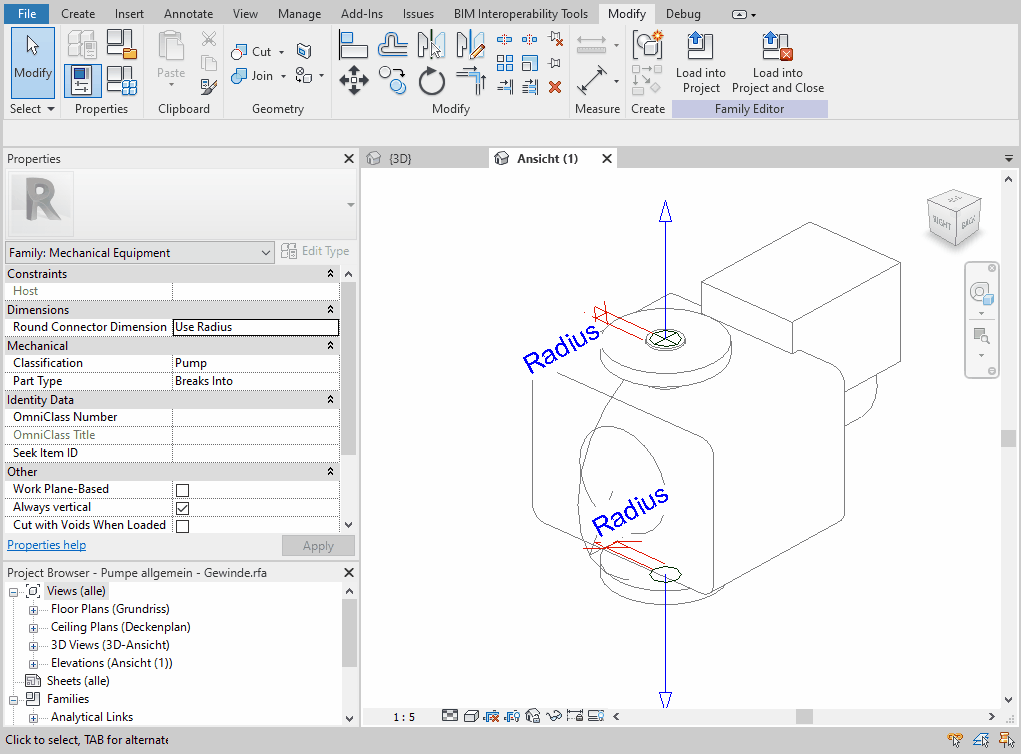Choose Mirror - Draw Axis tool
The image size is (1021, 754).
[x=470, y=45]
